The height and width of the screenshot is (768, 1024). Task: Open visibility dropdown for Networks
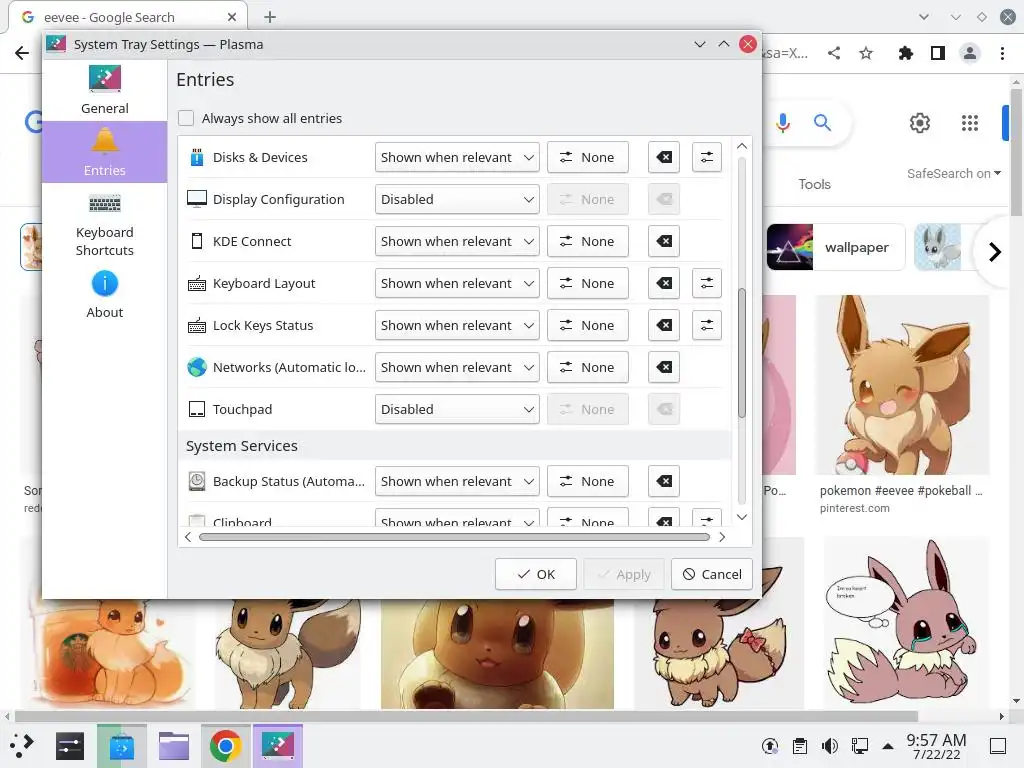coord(457,367)
